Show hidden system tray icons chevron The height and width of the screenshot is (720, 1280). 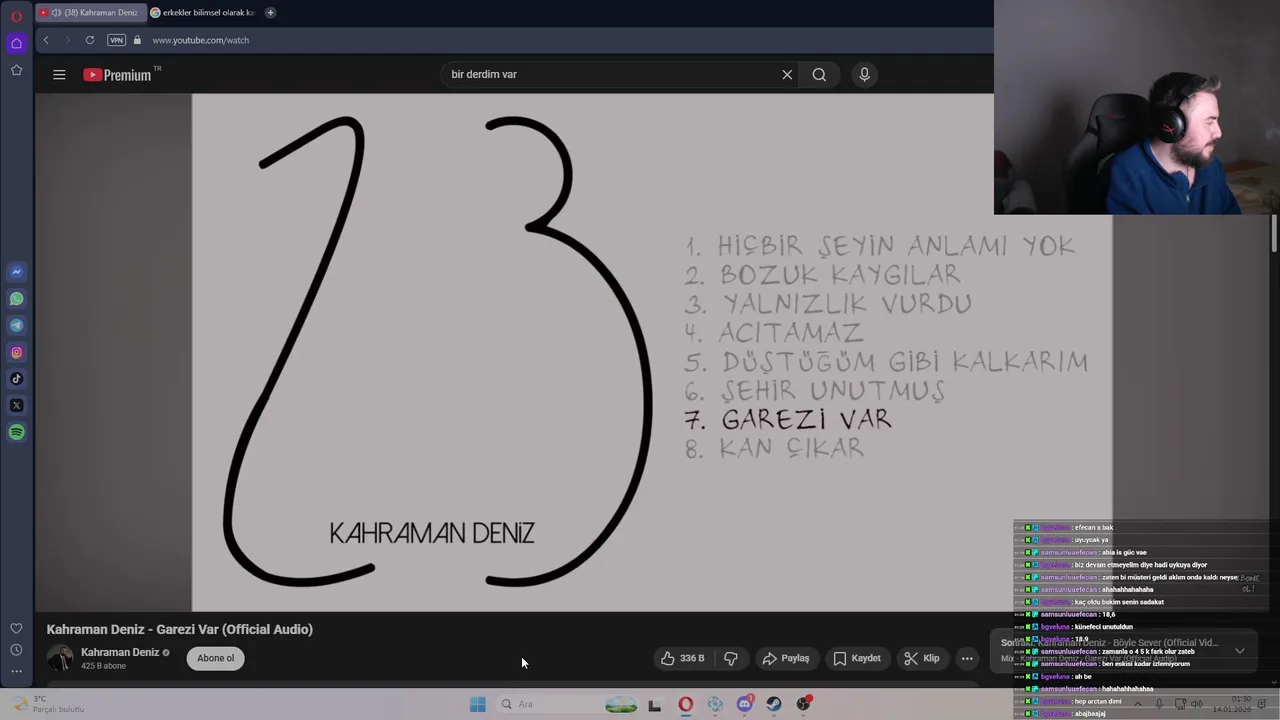[x=1137, y=704]
